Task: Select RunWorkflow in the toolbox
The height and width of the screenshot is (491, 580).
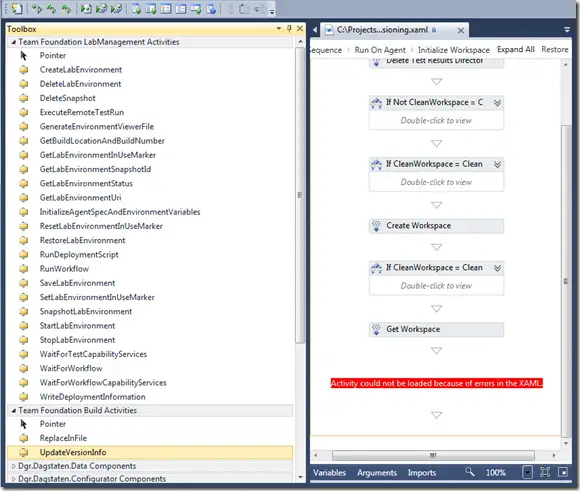Action: [x=64, y=269]
